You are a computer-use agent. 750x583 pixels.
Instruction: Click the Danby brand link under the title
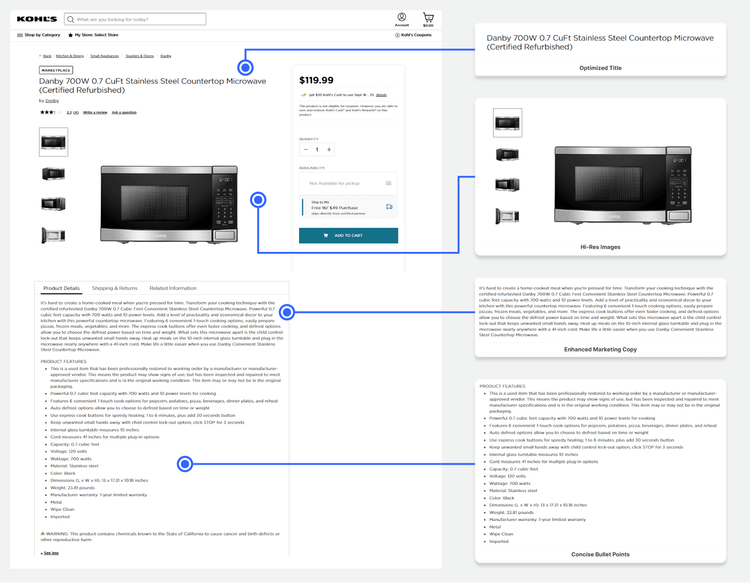pyautogui.click(x=52, y=101)
